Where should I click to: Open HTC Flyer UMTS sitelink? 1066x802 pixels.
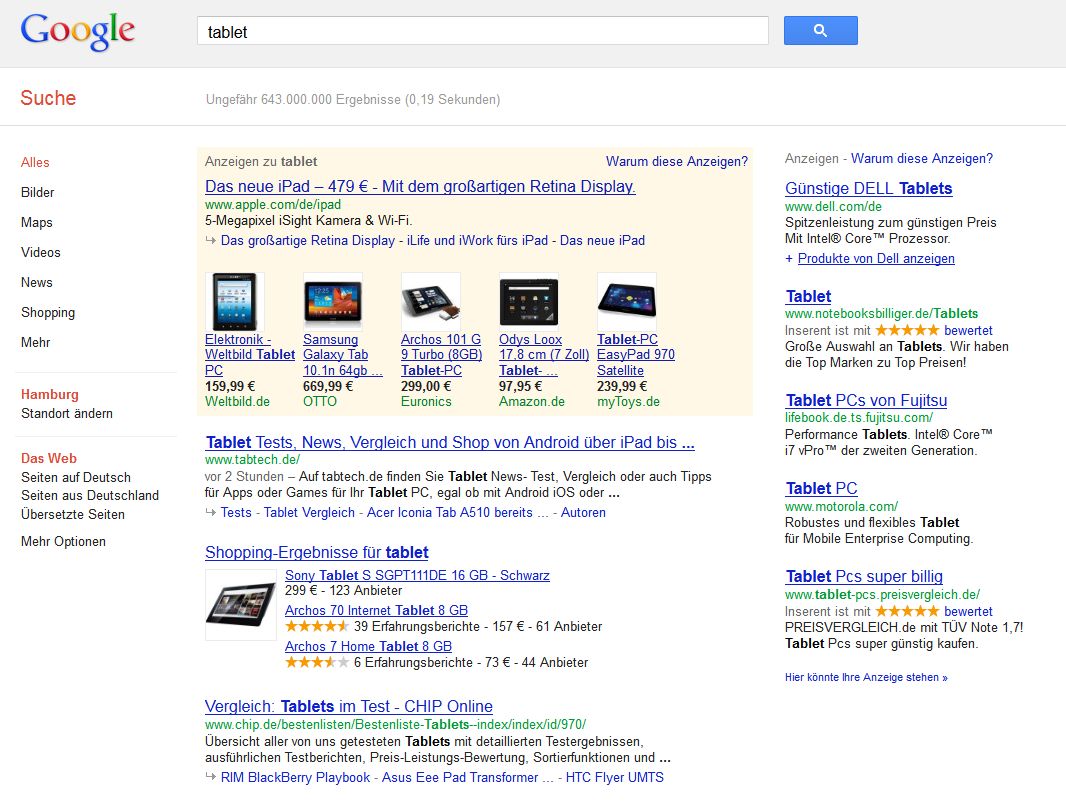click(x=615, y=778)
